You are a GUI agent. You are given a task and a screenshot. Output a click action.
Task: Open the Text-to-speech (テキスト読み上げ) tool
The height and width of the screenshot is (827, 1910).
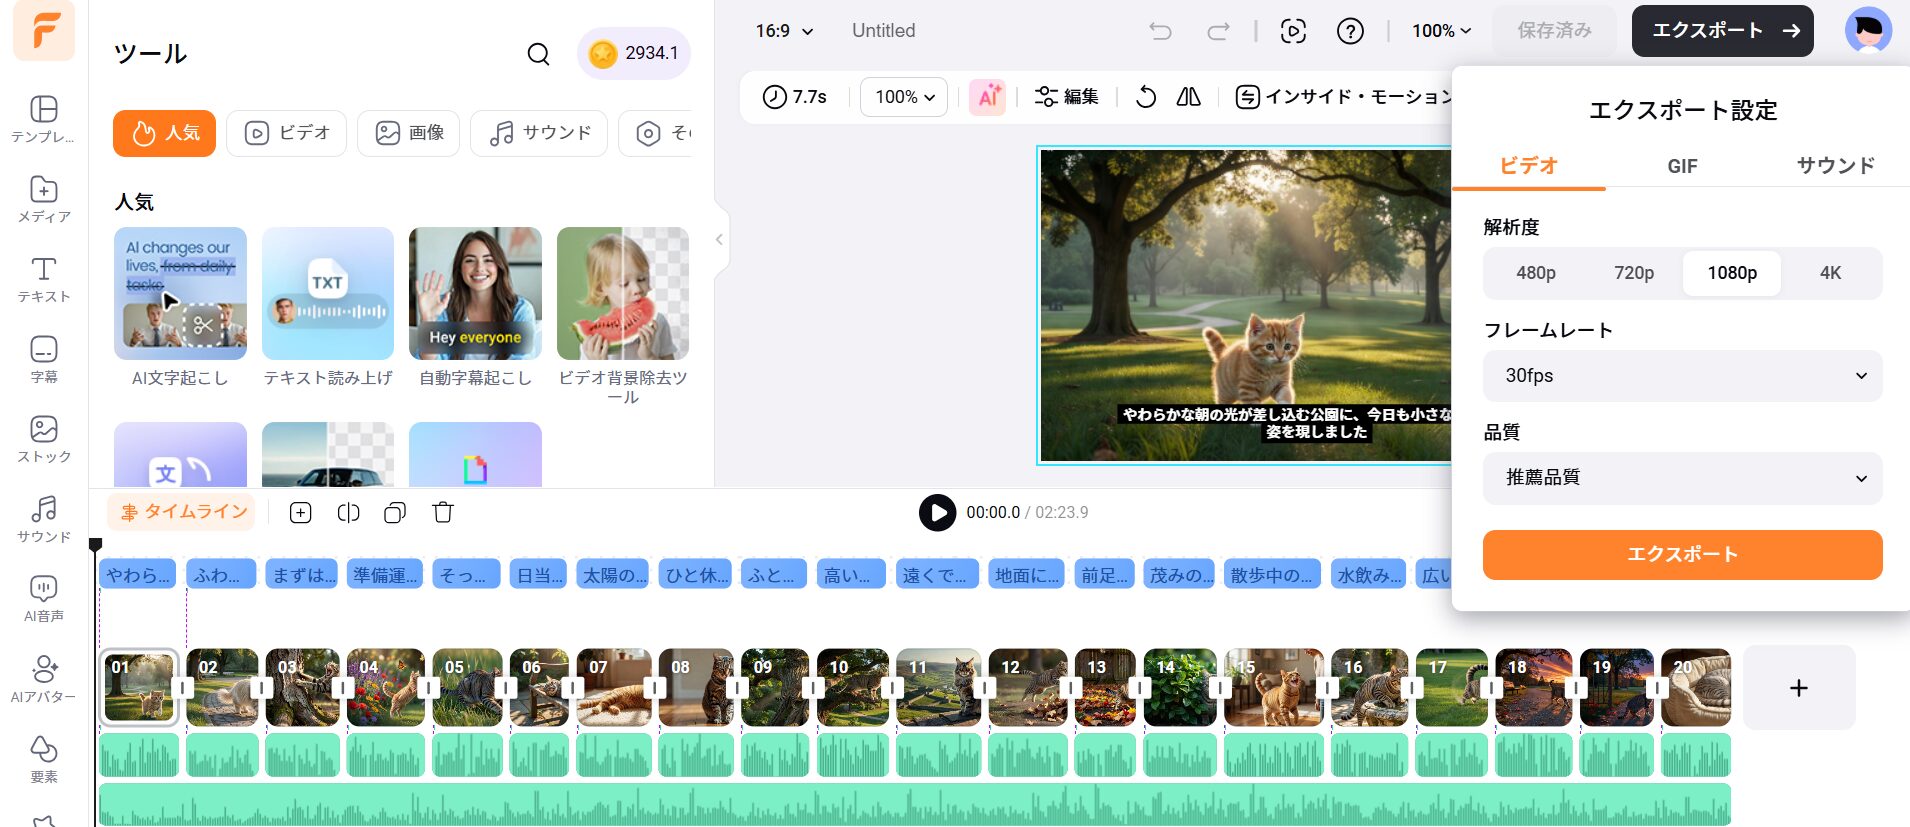tap(328, 308)
